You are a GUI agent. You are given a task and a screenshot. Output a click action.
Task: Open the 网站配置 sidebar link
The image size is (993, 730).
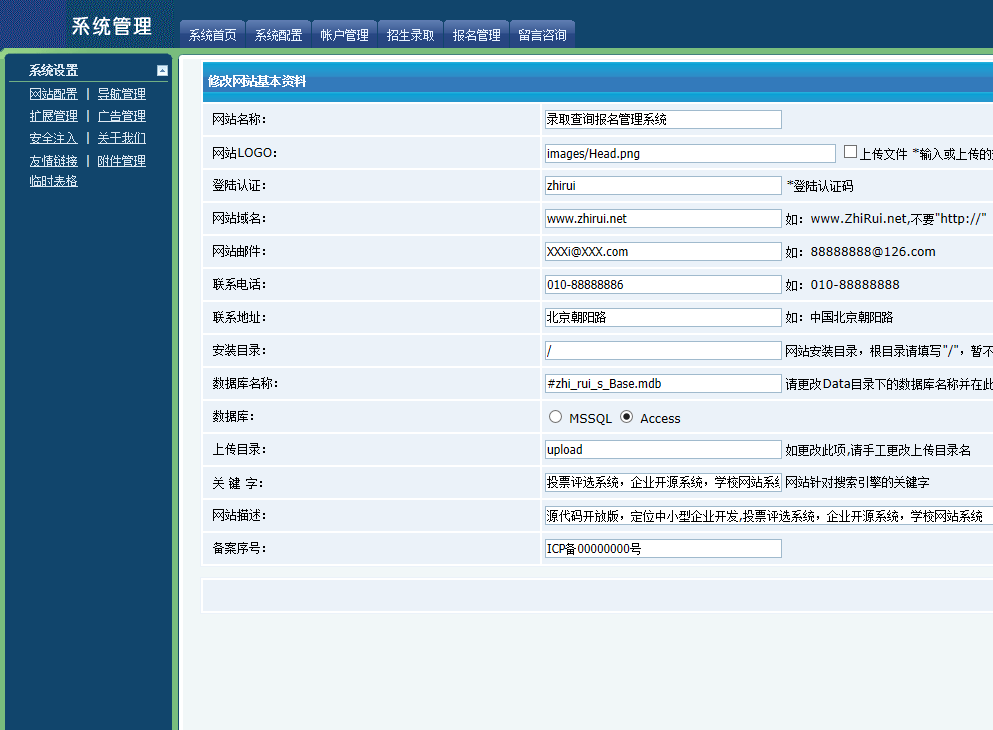click(x=53, y=94)
